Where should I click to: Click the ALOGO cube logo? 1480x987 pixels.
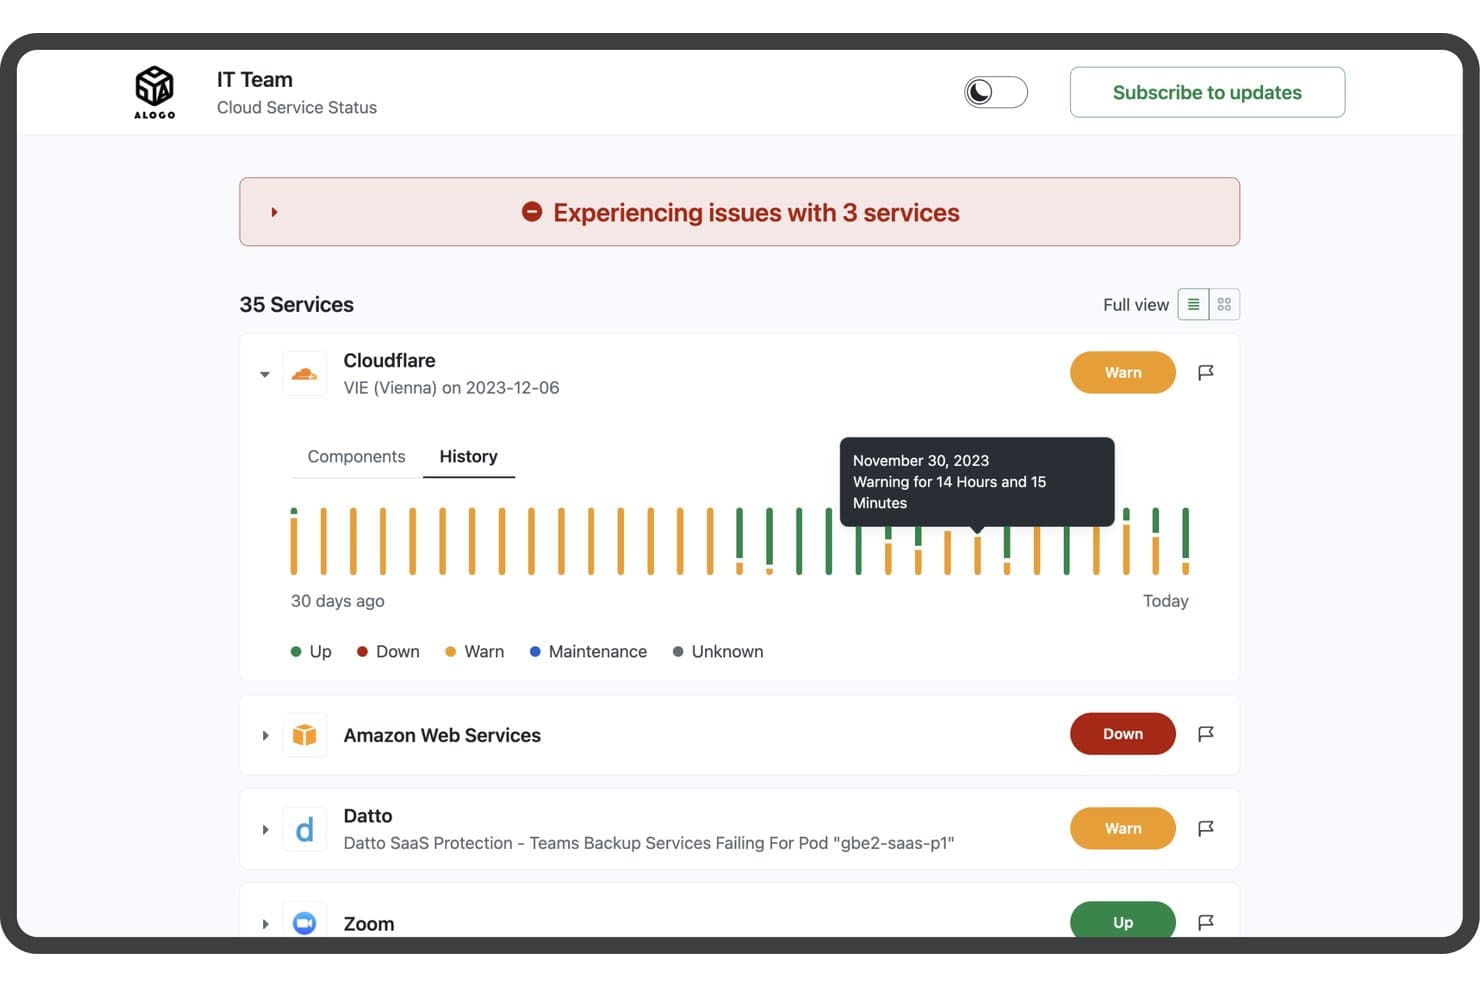point(155,92)
